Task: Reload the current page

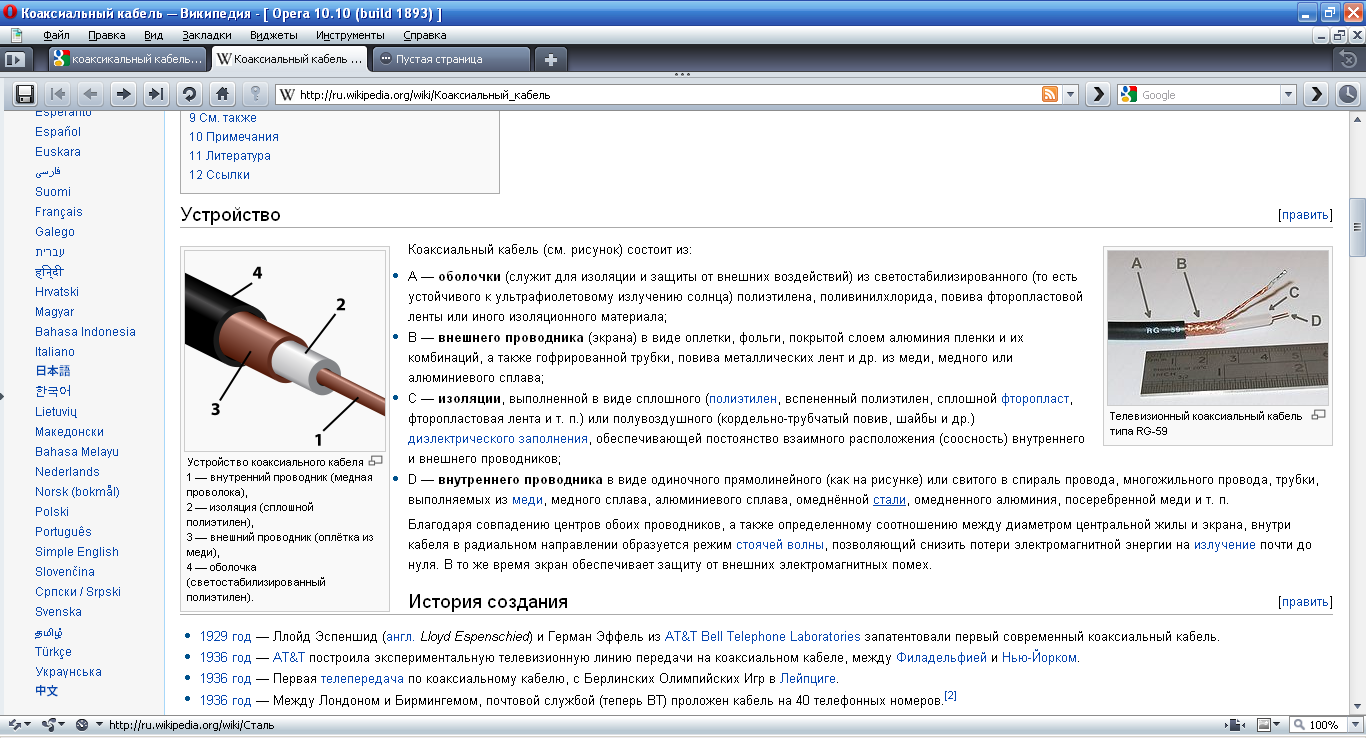Action: tap(188, 94)
